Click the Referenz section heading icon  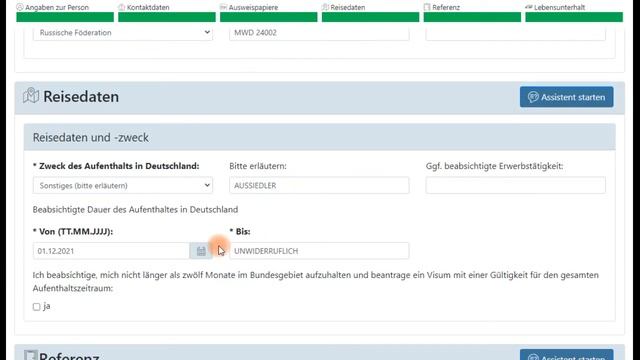31,355
